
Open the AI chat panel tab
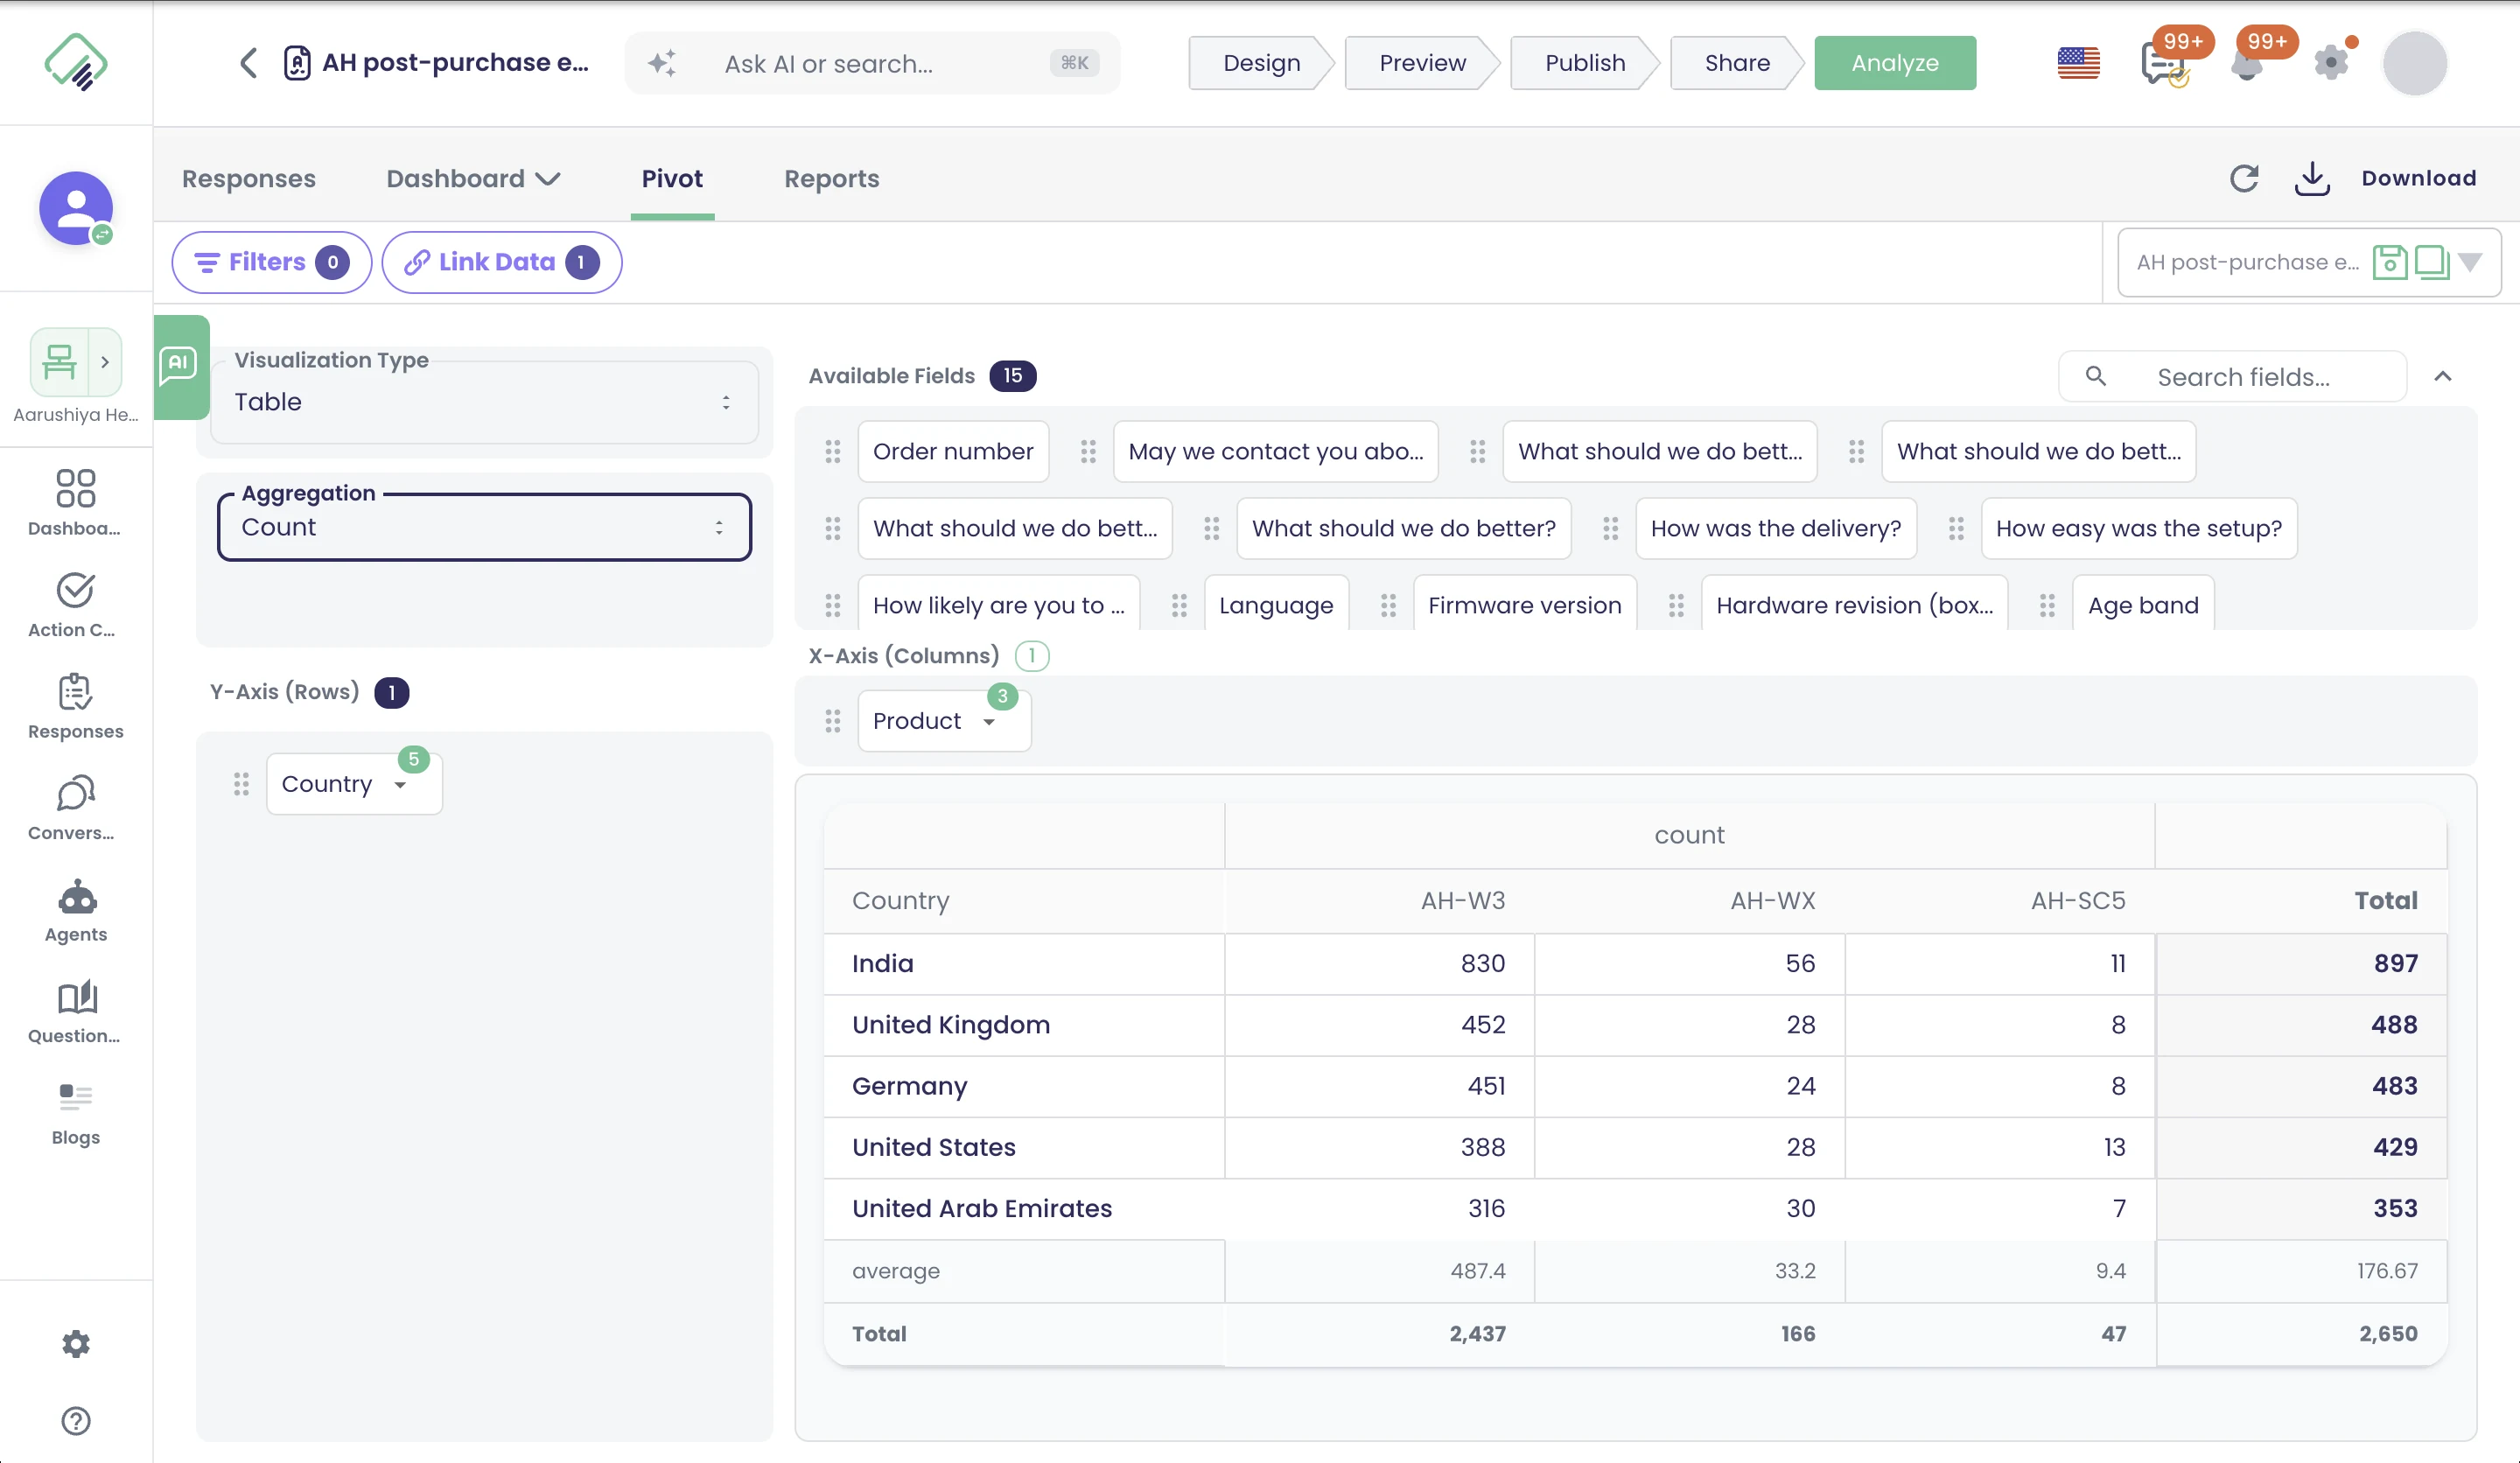pyautogui.click(x=181, y=366)
